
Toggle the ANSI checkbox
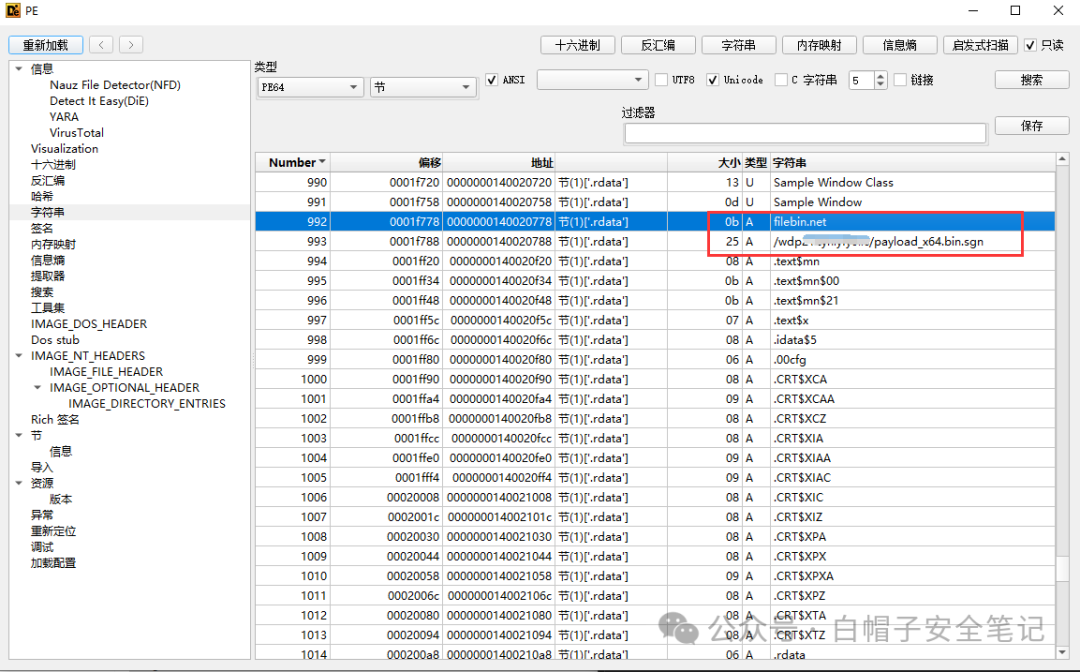pyautogui.click(x=492, y=80)
